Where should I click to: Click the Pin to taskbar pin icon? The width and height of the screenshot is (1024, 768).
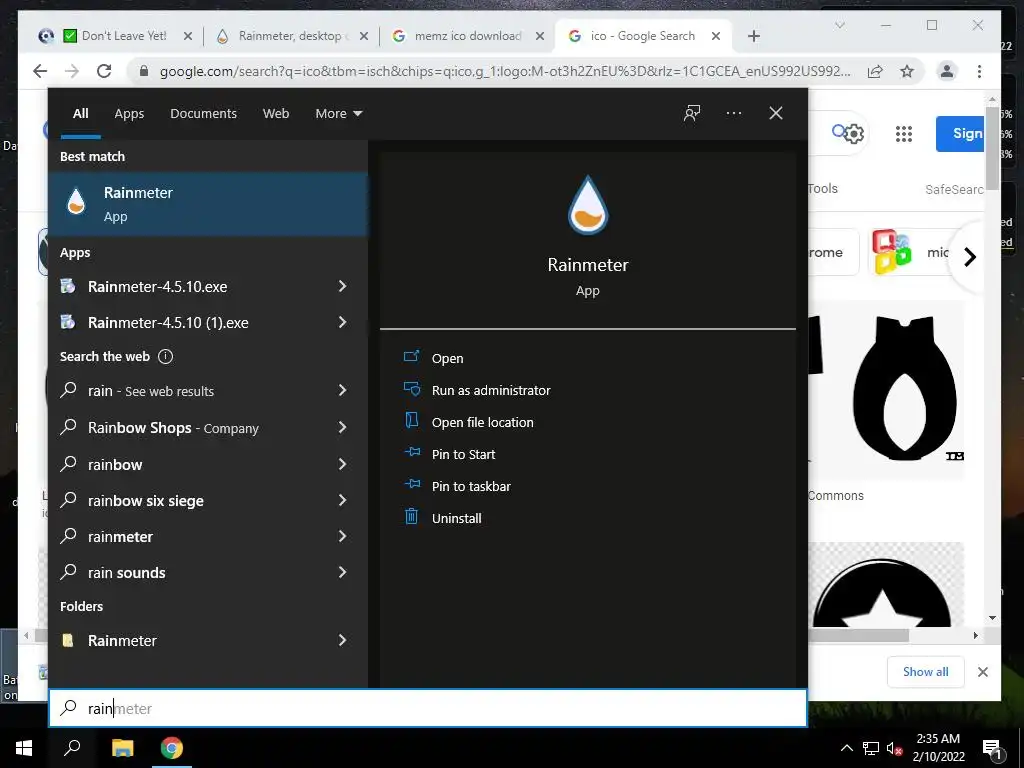click(411, 484)
